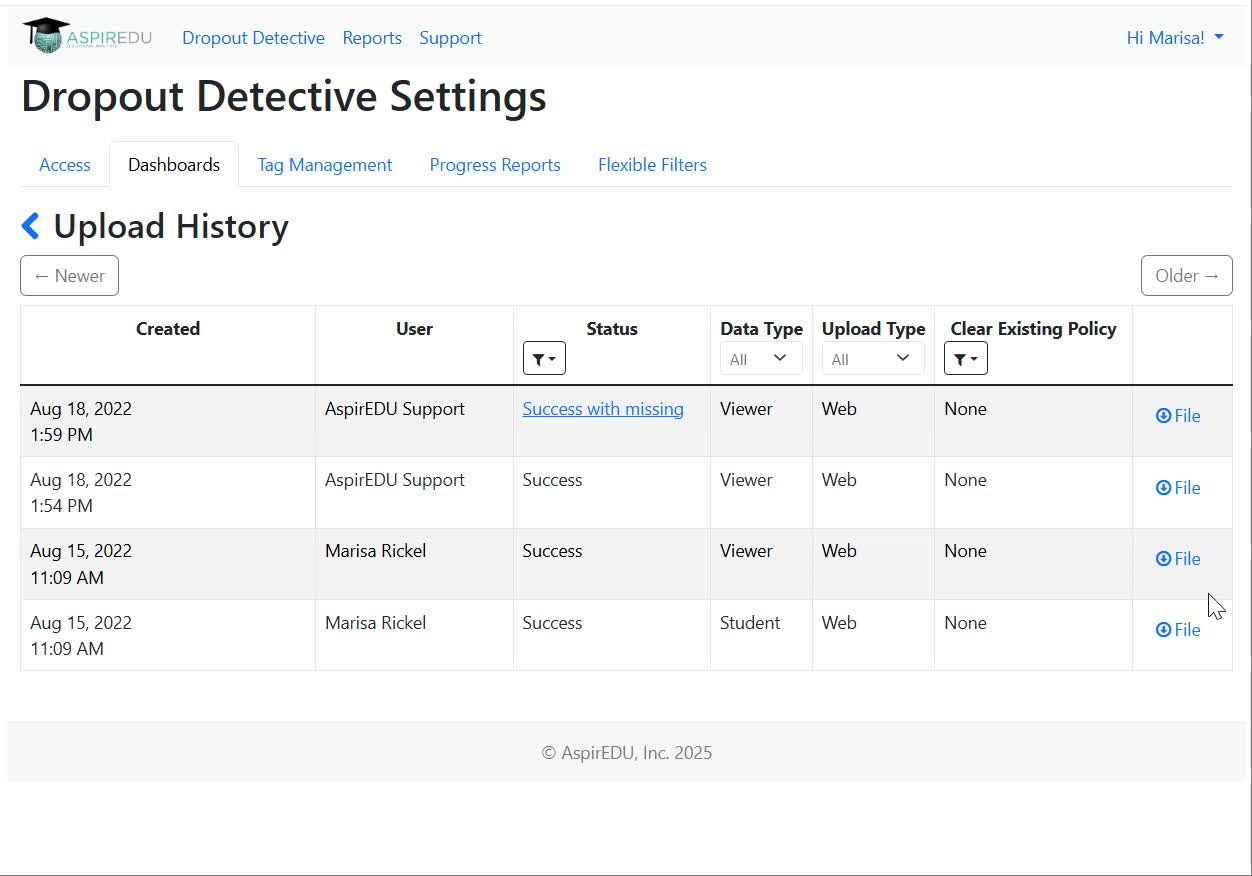The image size is (1252, 876).
Task: Click AspirEDU Support in the 1:54 PM row
Action: [395, 480]
